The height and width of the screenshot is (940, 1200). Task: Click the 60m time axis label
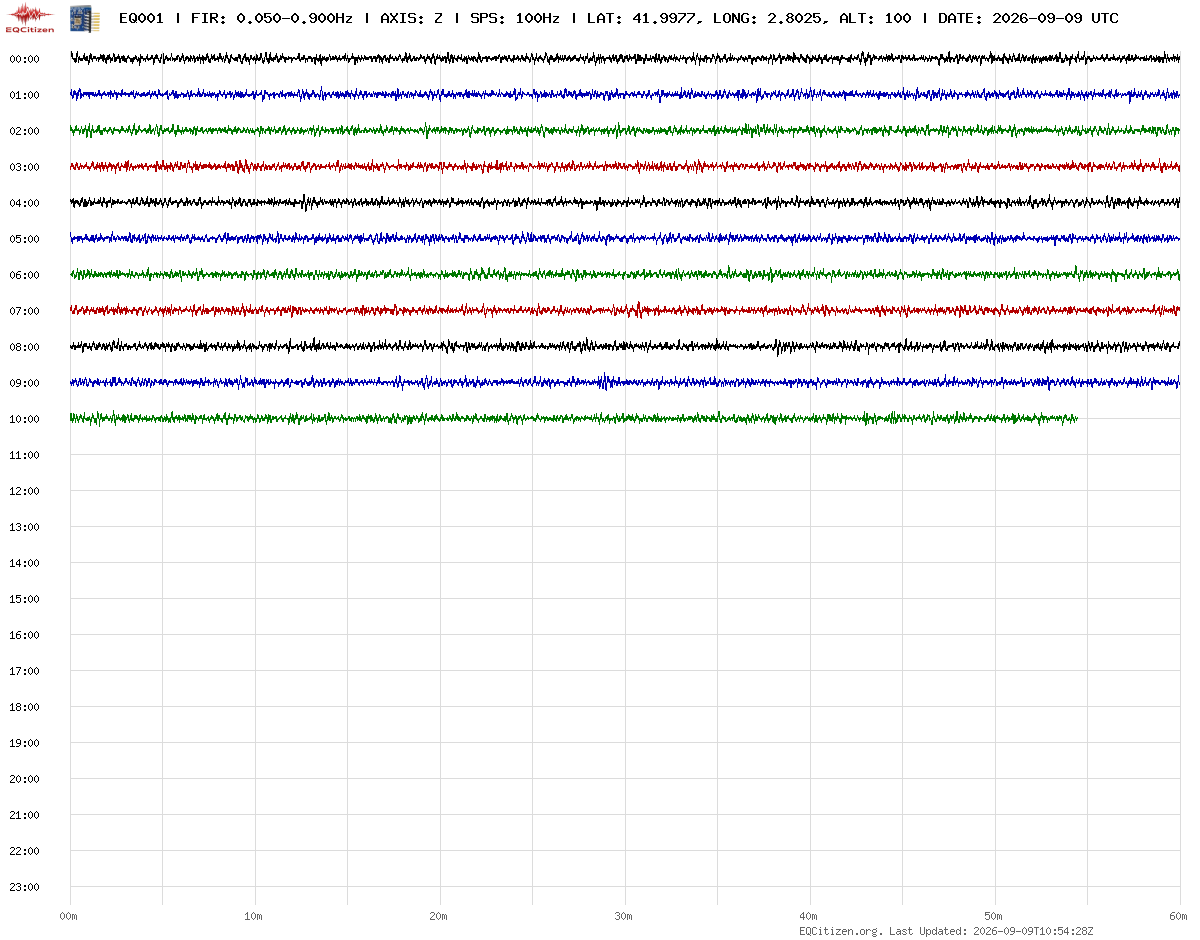(1179, 916)
